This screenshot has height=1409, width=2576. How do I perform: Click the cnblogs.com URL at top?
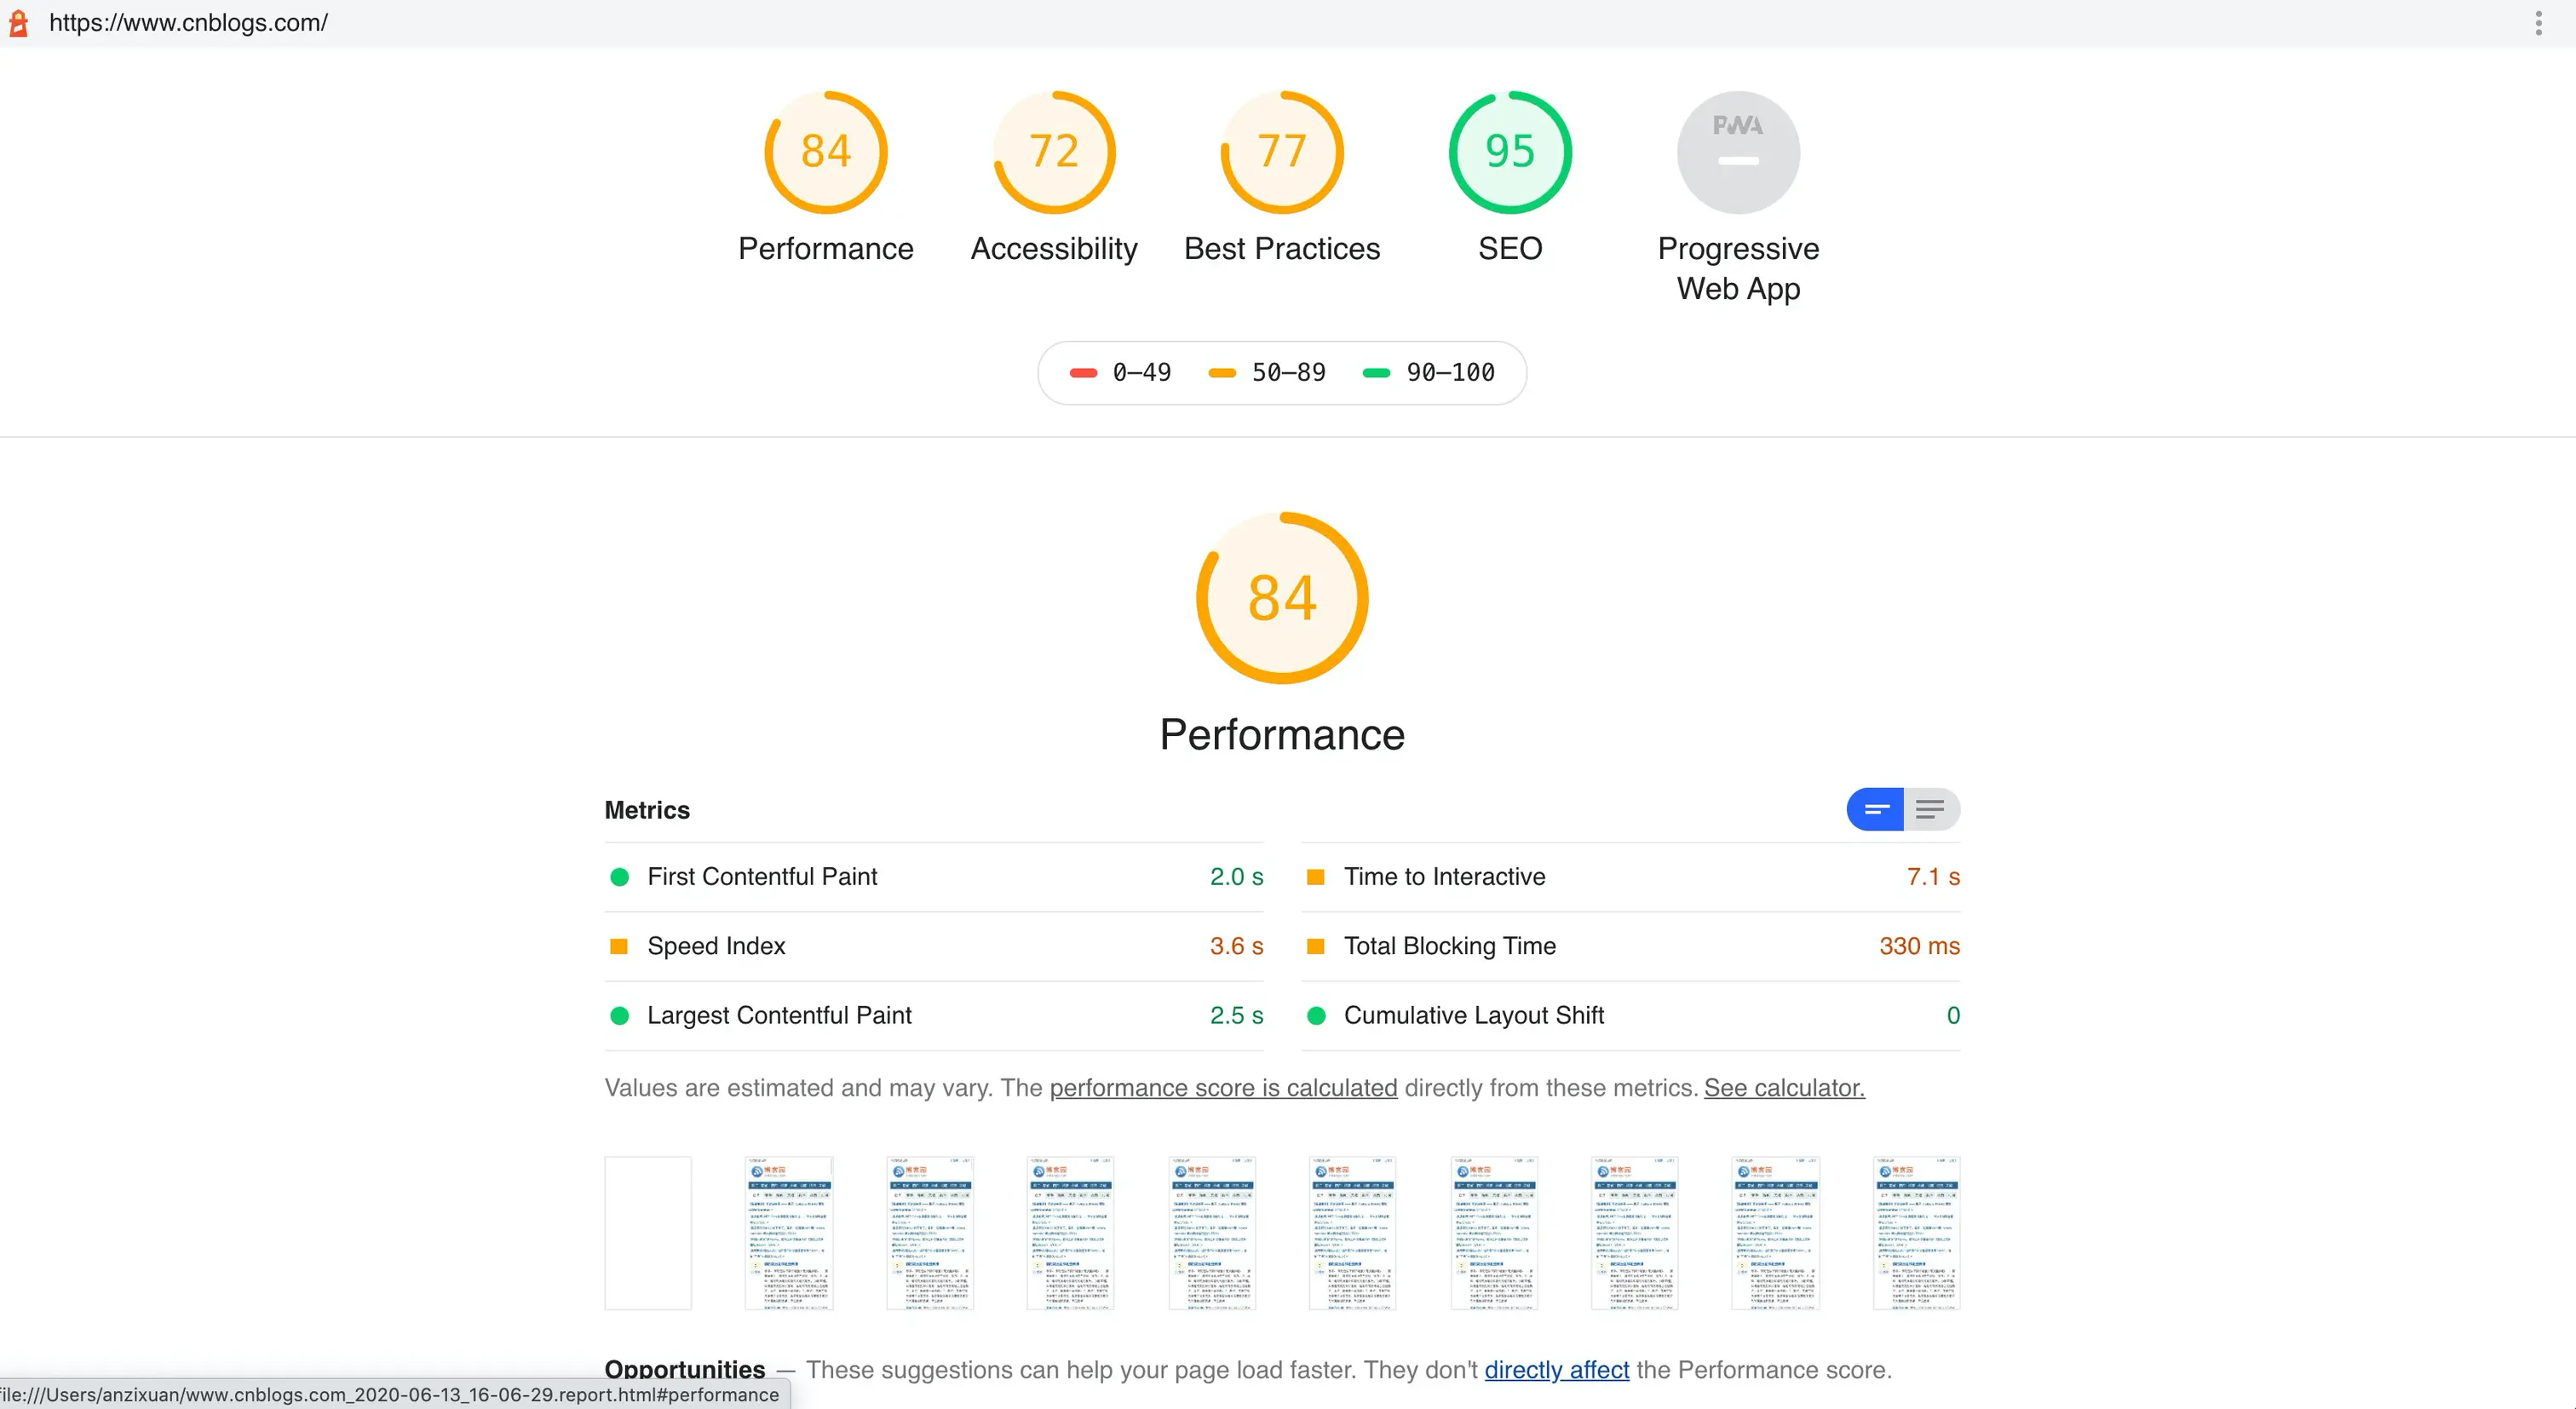[x=188, y=23]
